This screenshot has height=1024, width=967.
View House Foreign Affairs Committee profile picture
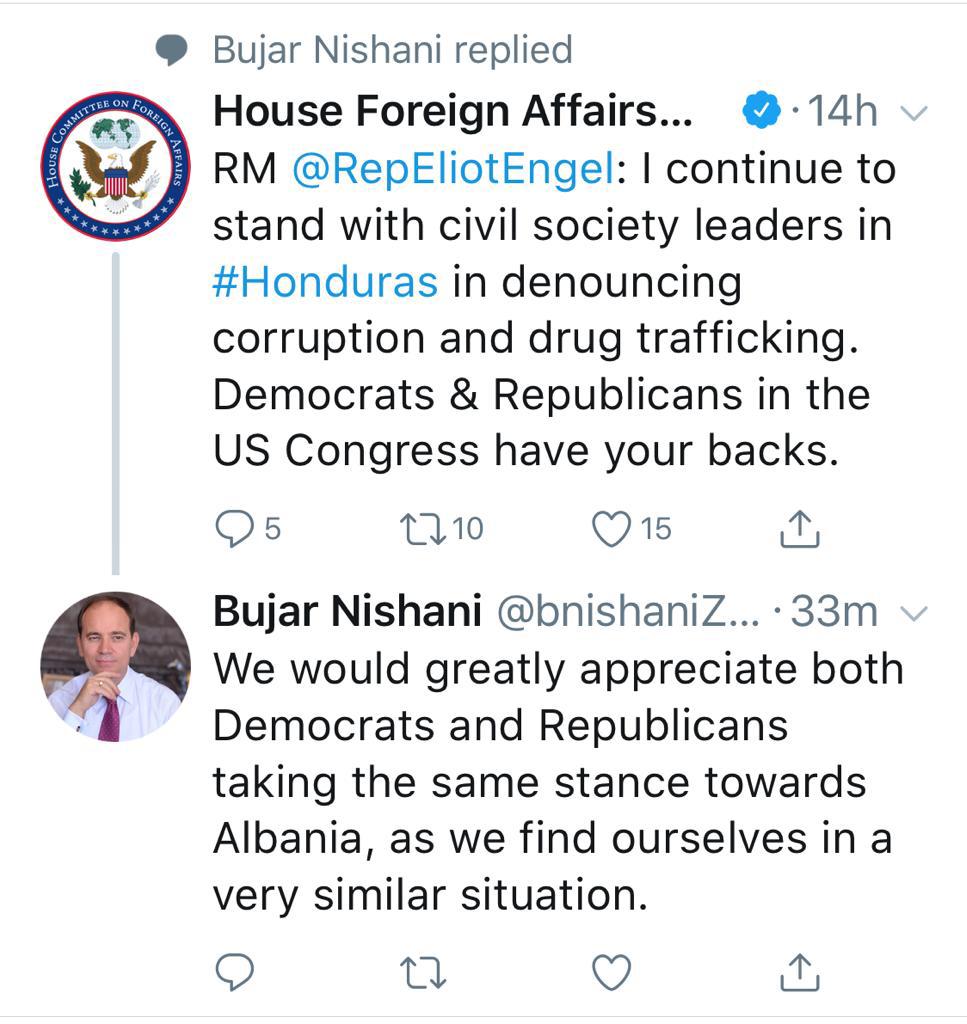(115, 165)
